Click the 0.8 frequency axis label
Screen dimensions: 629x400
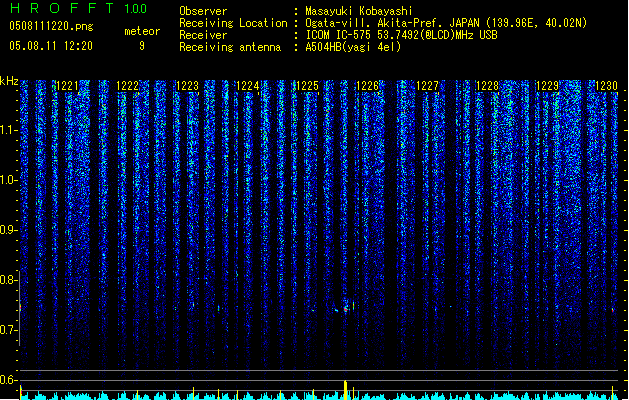coord(8,280)
